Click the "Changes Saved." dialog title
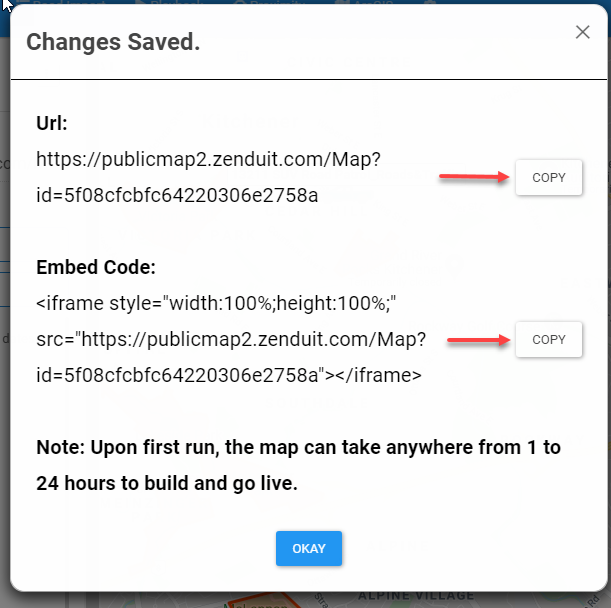Screen dimensions: 611x608 [x=113, y=42]
